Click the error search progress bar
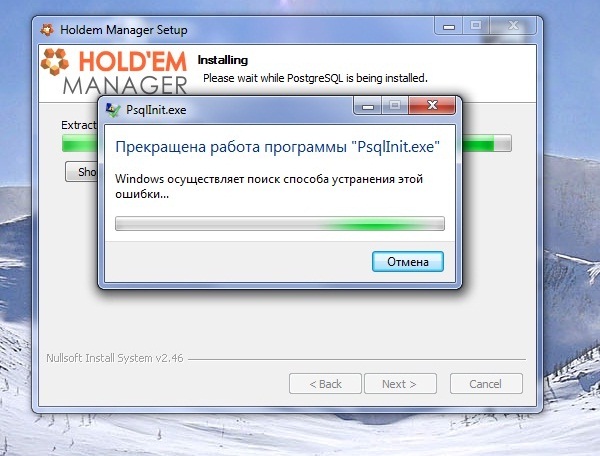 tap(280, 223)
